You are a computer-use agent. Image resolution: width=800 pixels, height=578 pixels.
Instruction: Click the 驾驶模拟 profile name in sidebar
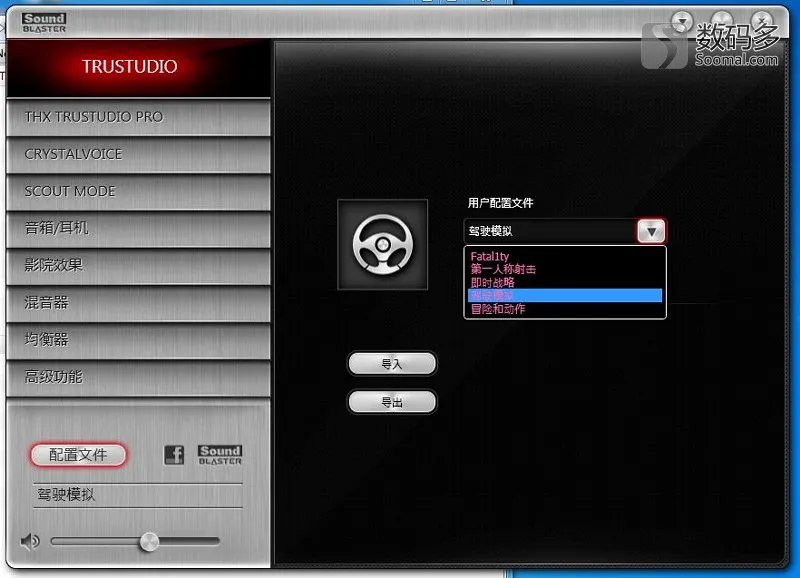click(x=66, y=494)
